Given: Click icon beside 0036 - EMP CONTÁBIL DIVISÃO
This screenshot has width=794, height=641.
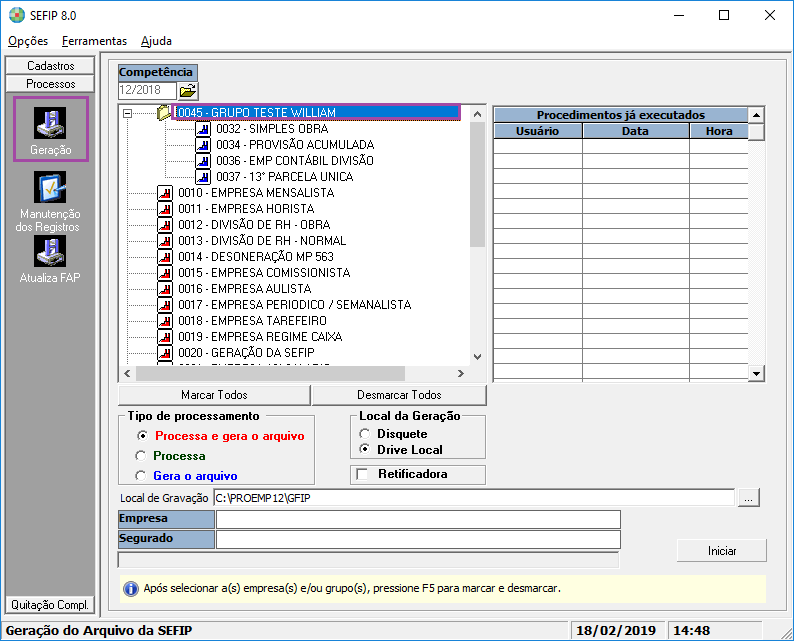Looking at the screenshot, I should [x=203, y=161].
